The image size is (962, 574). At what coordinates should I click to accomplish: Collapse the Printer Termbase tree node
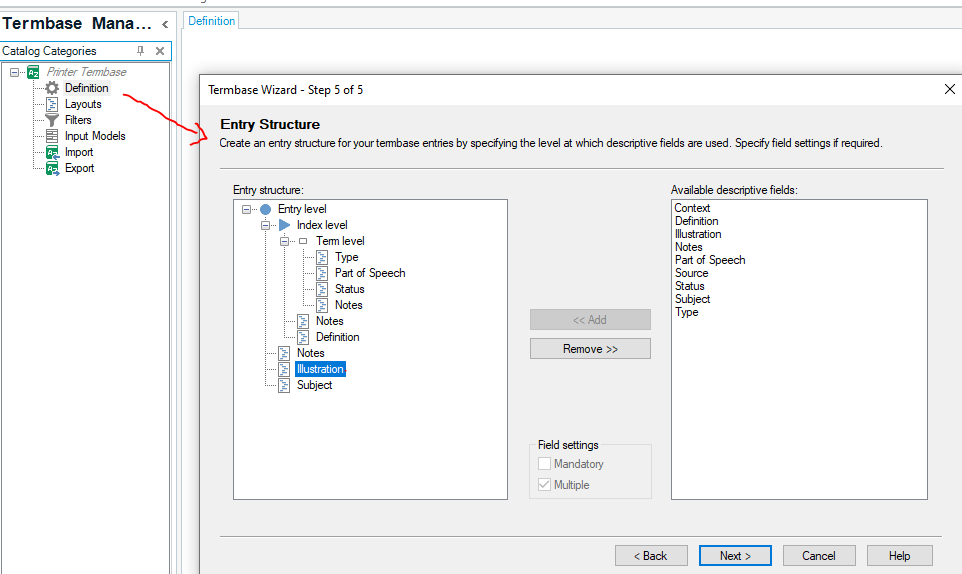coord(15,72)
